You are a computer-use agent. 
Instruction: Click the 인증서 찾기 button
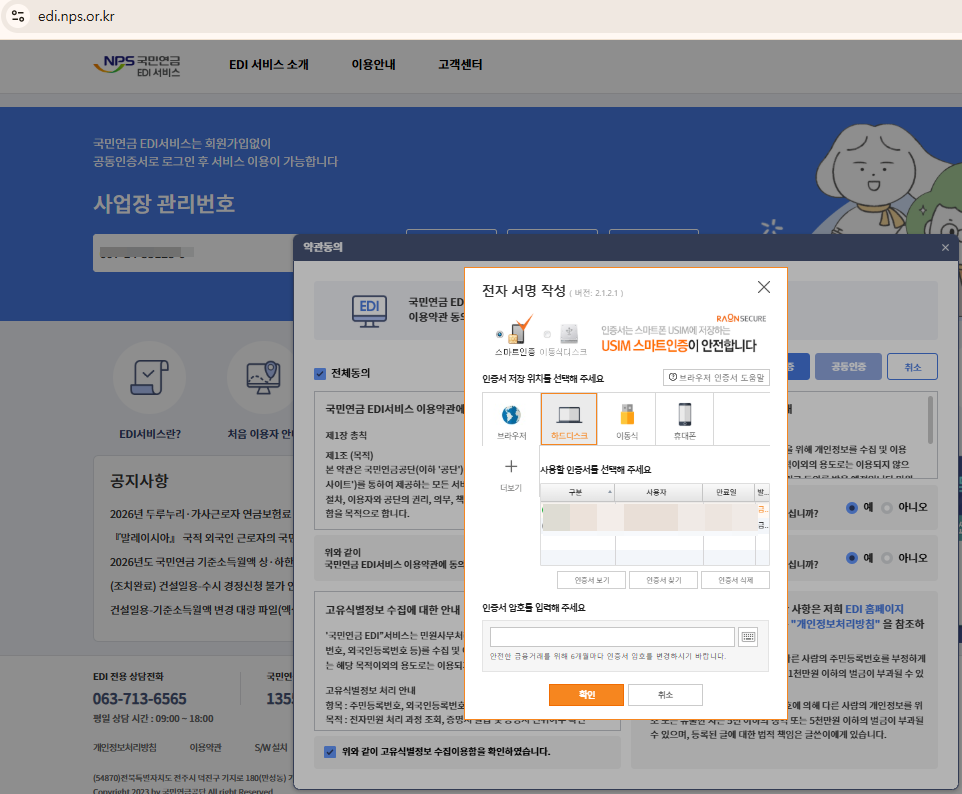click(663, 580)
